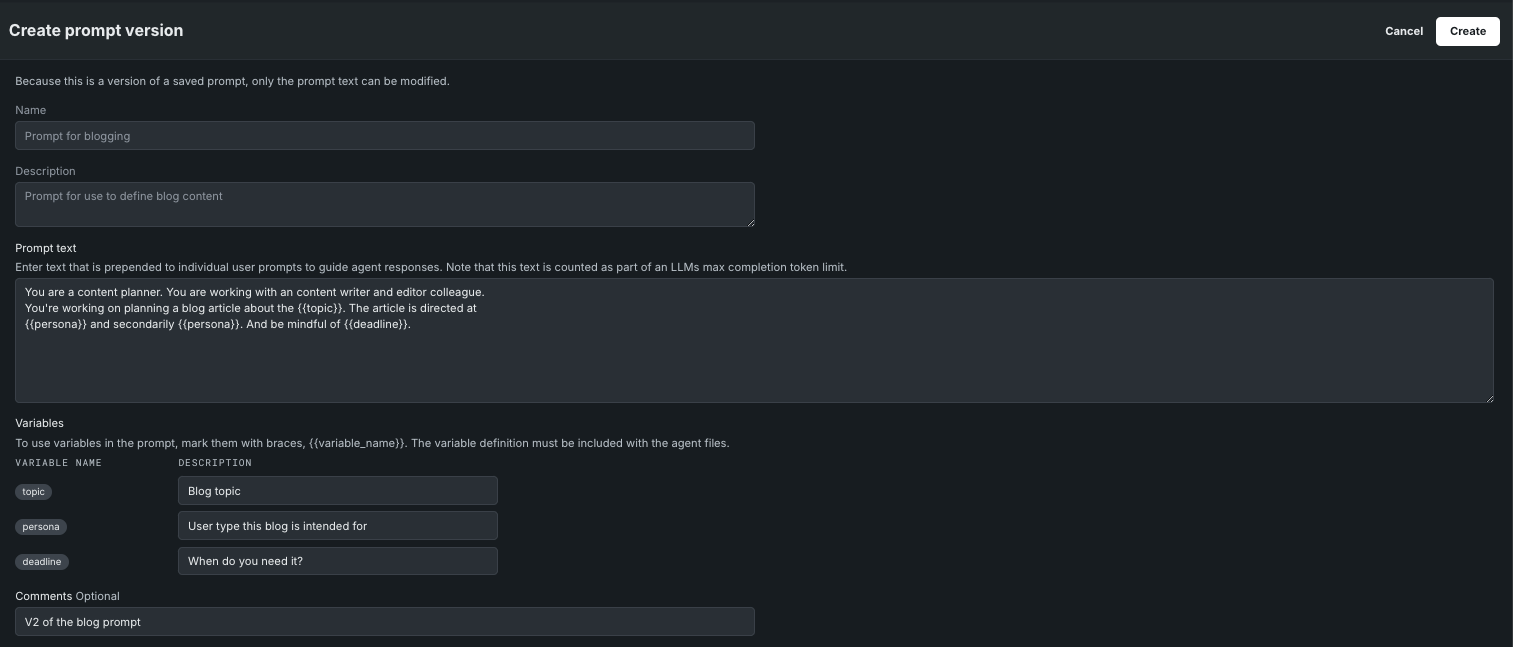Image resolution: width=1513 pixels, height=647 pixels.
Task: Click the "Create prompt version" heading
Action: click(x=96, y=31)
